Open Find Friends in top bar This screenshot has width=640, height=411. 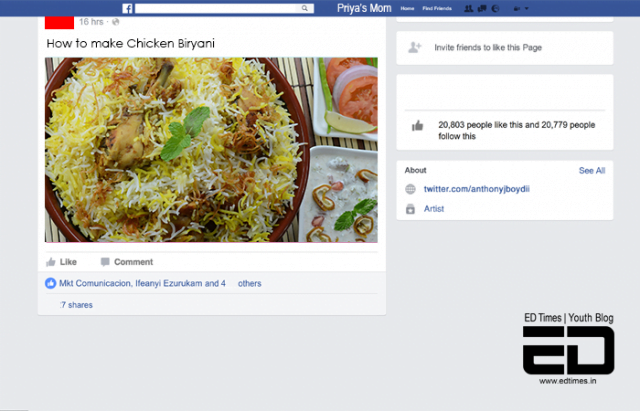pyautogui.click(x=437, y=8)
